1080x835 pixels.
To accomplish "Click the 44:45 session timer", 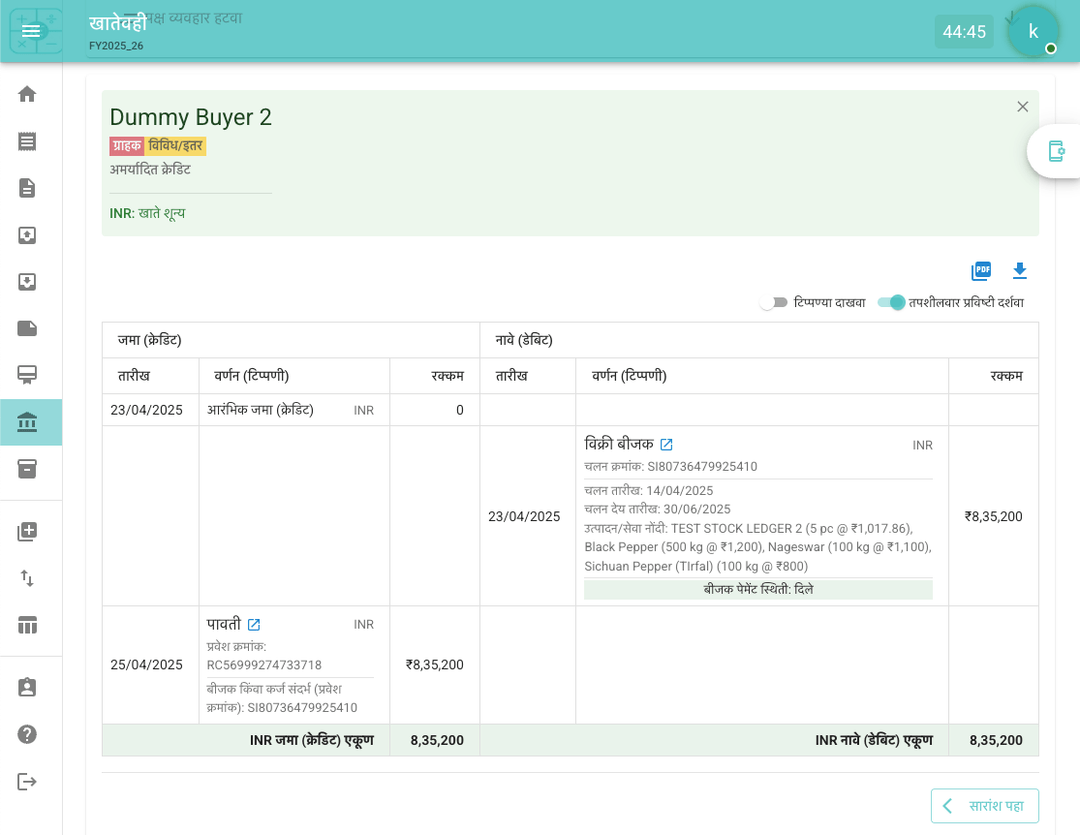I will (x=963, y=32).
